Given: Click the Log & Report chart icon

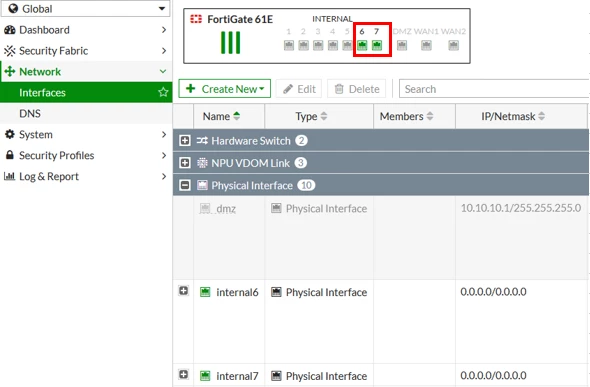Looking at the screenshot, I should (x=9, y=176).
